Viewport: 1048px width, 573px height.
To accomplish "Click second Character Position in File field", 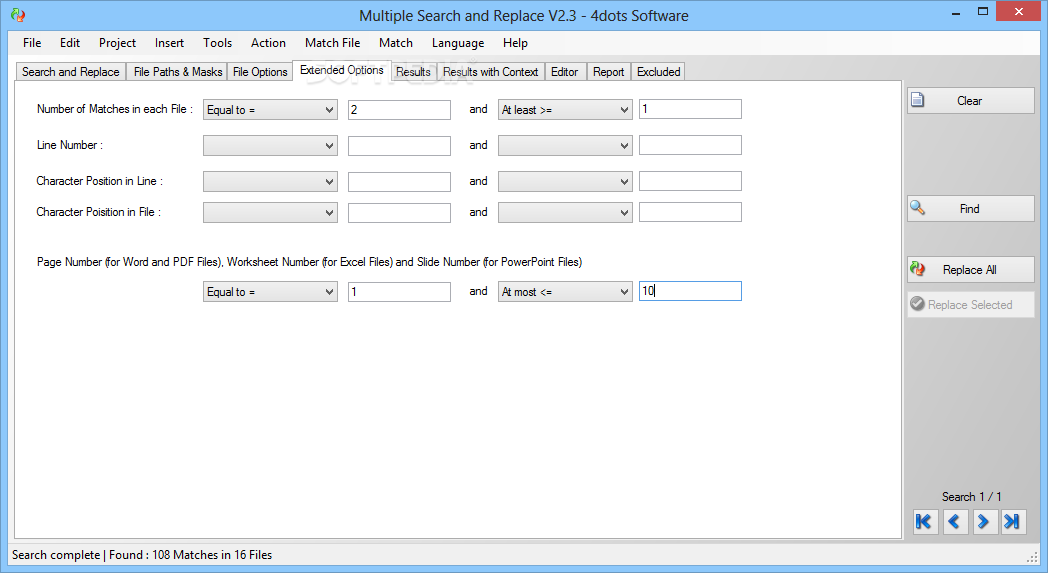I will coord(690,212).
